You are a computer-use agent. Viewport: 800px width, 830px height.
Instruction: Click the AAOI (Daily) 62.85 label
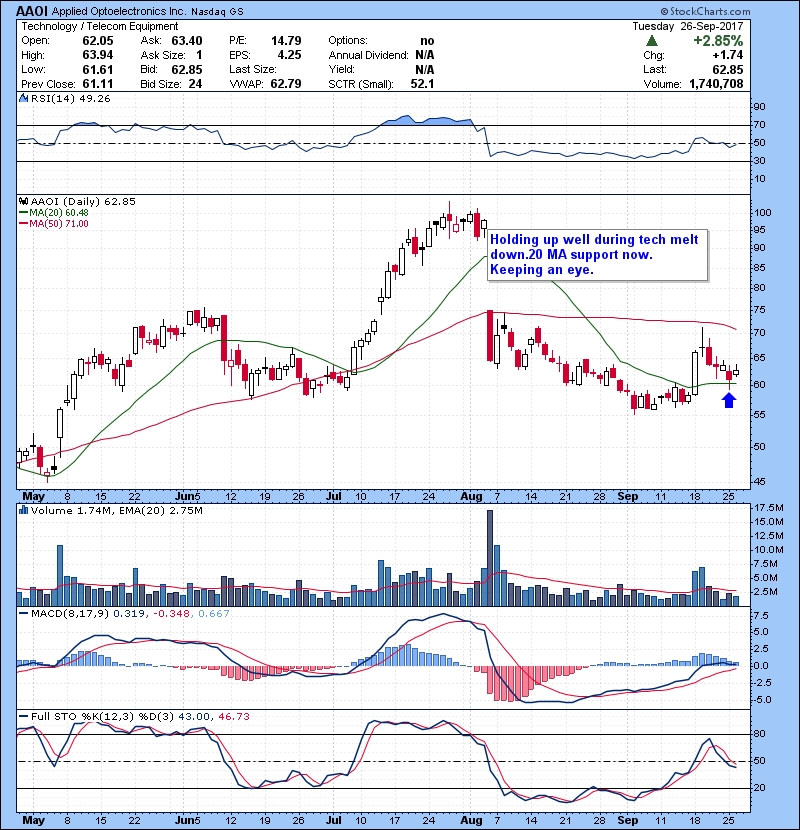coord(83,201)
